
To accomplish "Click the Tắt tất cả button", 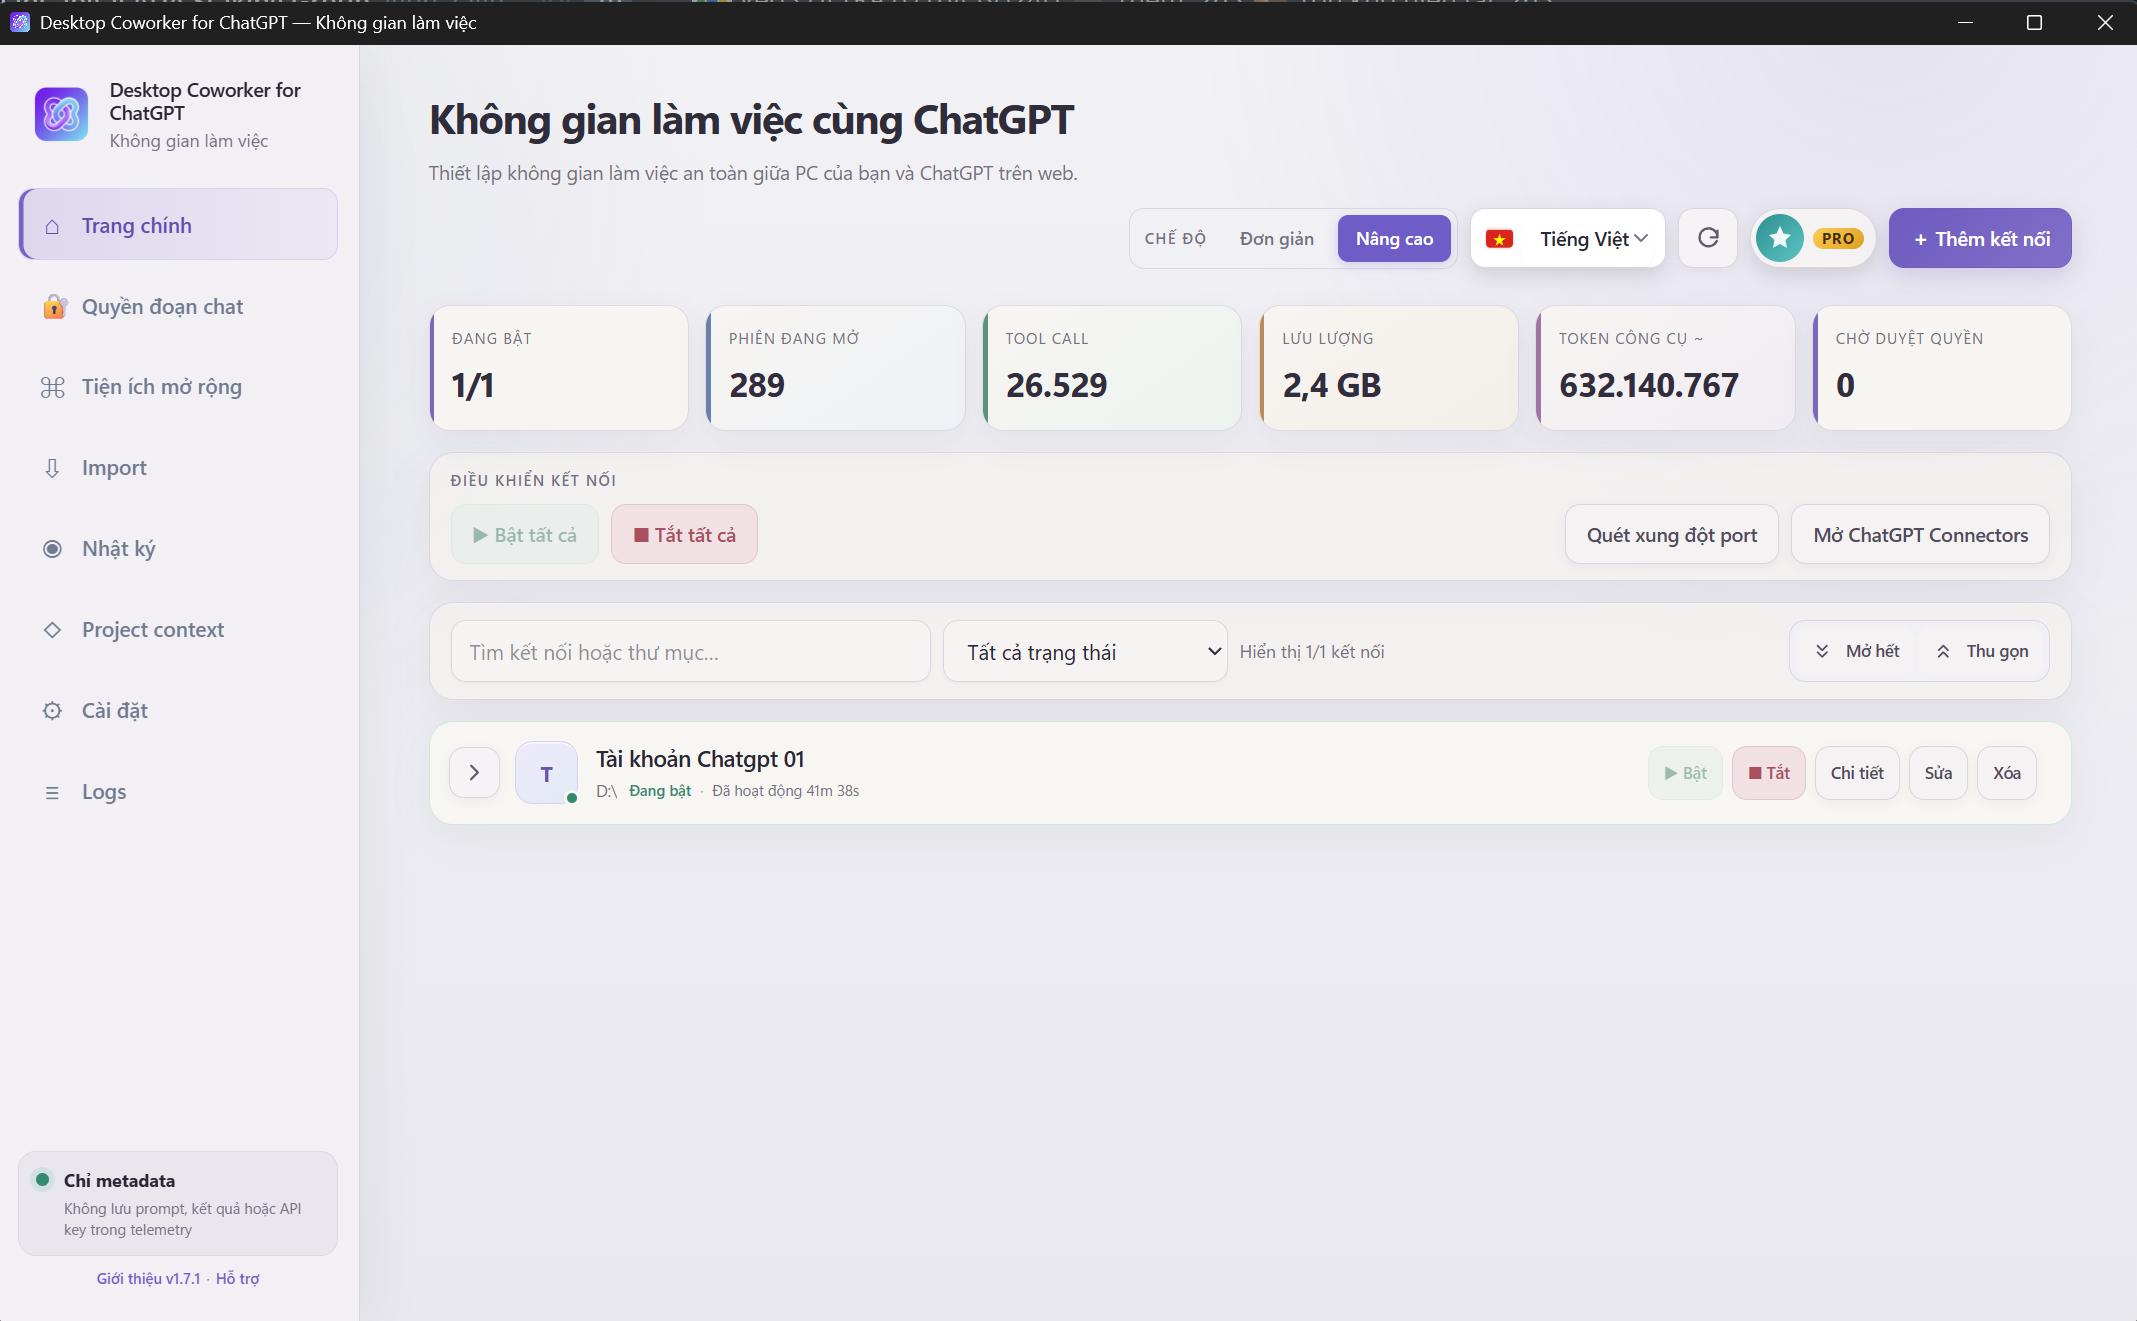I will click(684, 534).
